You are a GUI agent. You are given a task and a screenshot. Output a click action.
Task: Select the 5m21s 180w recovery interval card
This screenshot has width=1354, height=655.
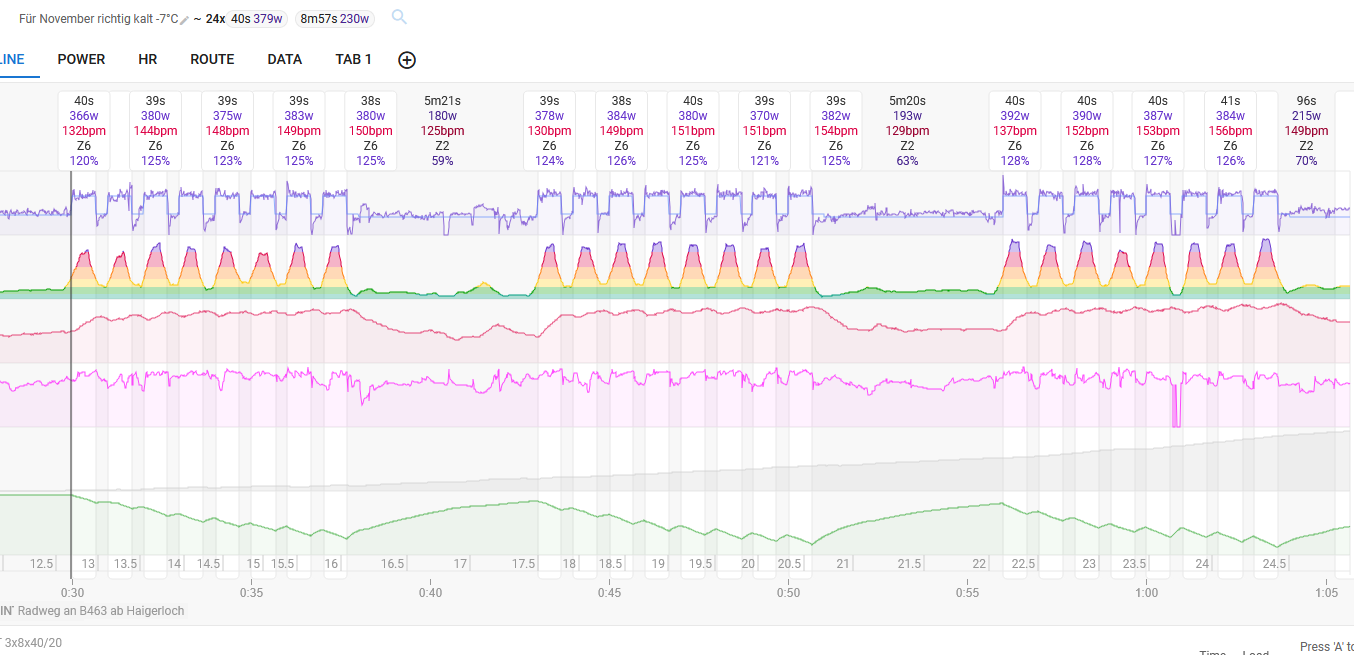442,130
